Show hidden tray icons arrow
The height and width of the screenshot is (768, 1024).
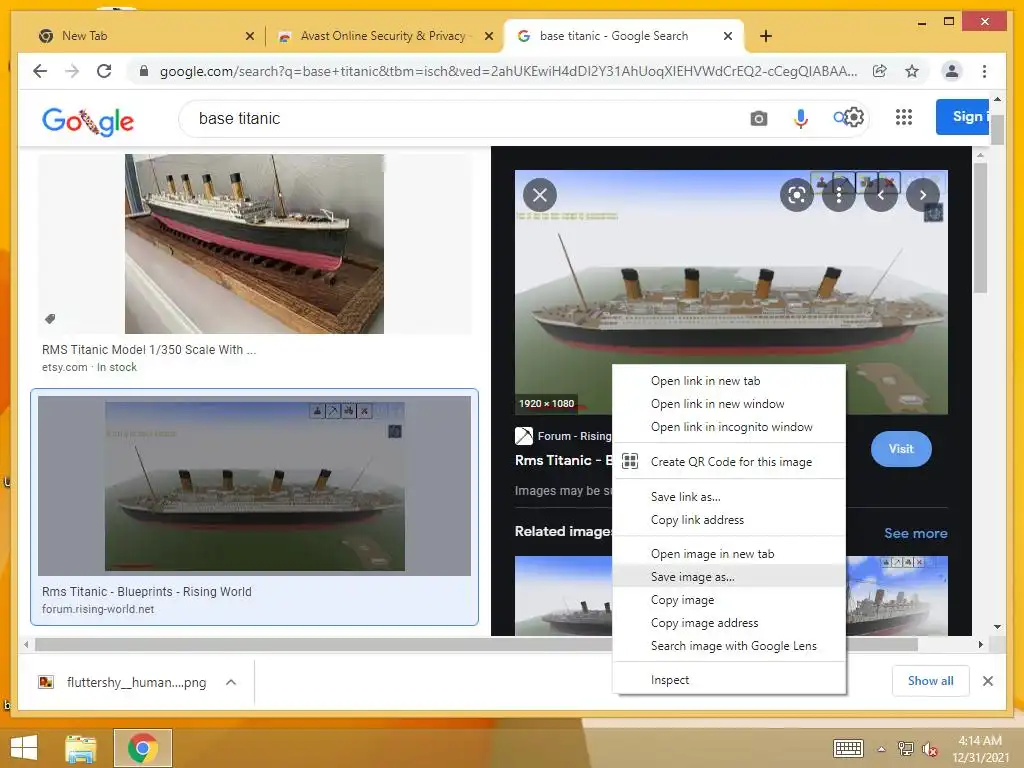(x=881, y=749)
